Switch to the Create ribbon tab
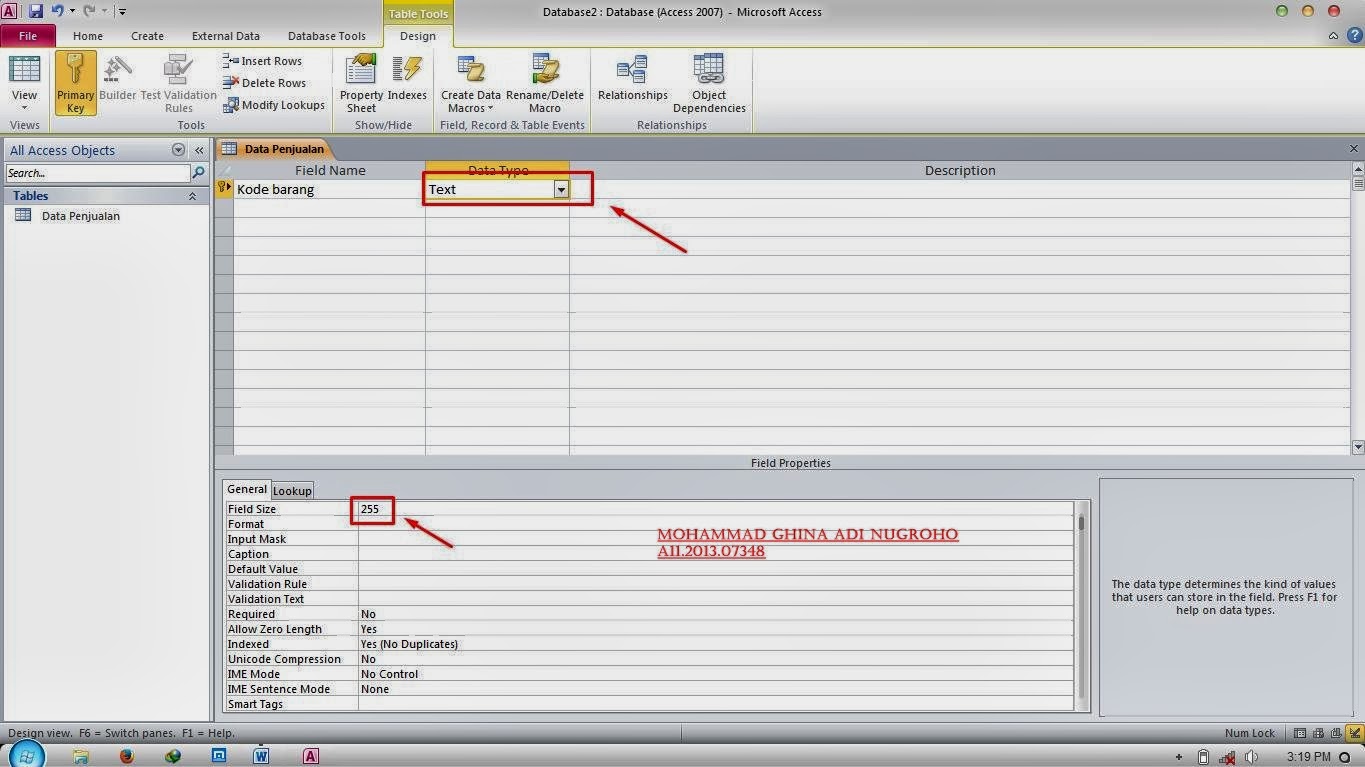 147,36
